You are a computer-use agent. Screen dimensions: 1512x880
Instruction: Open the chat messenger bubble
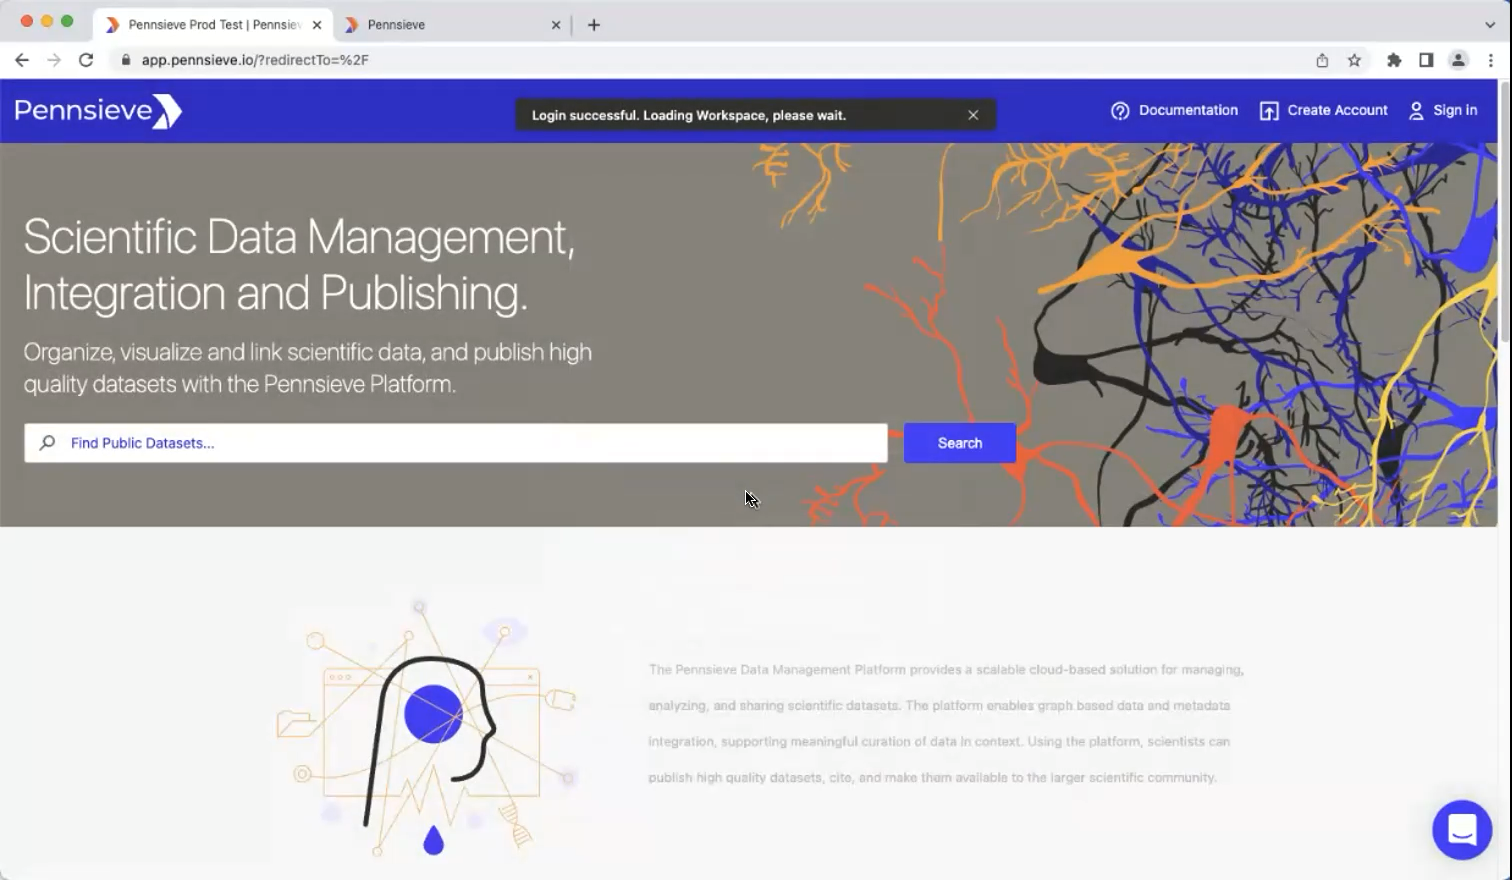pos(1462,830)
